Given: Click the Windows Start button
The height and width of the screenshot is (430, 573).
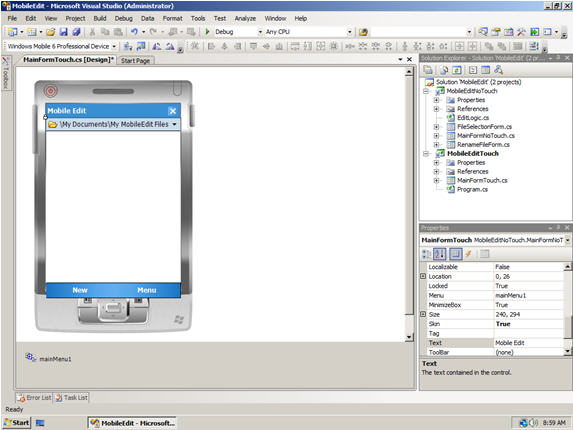Looking at the screenshot, I should point(16,423).
